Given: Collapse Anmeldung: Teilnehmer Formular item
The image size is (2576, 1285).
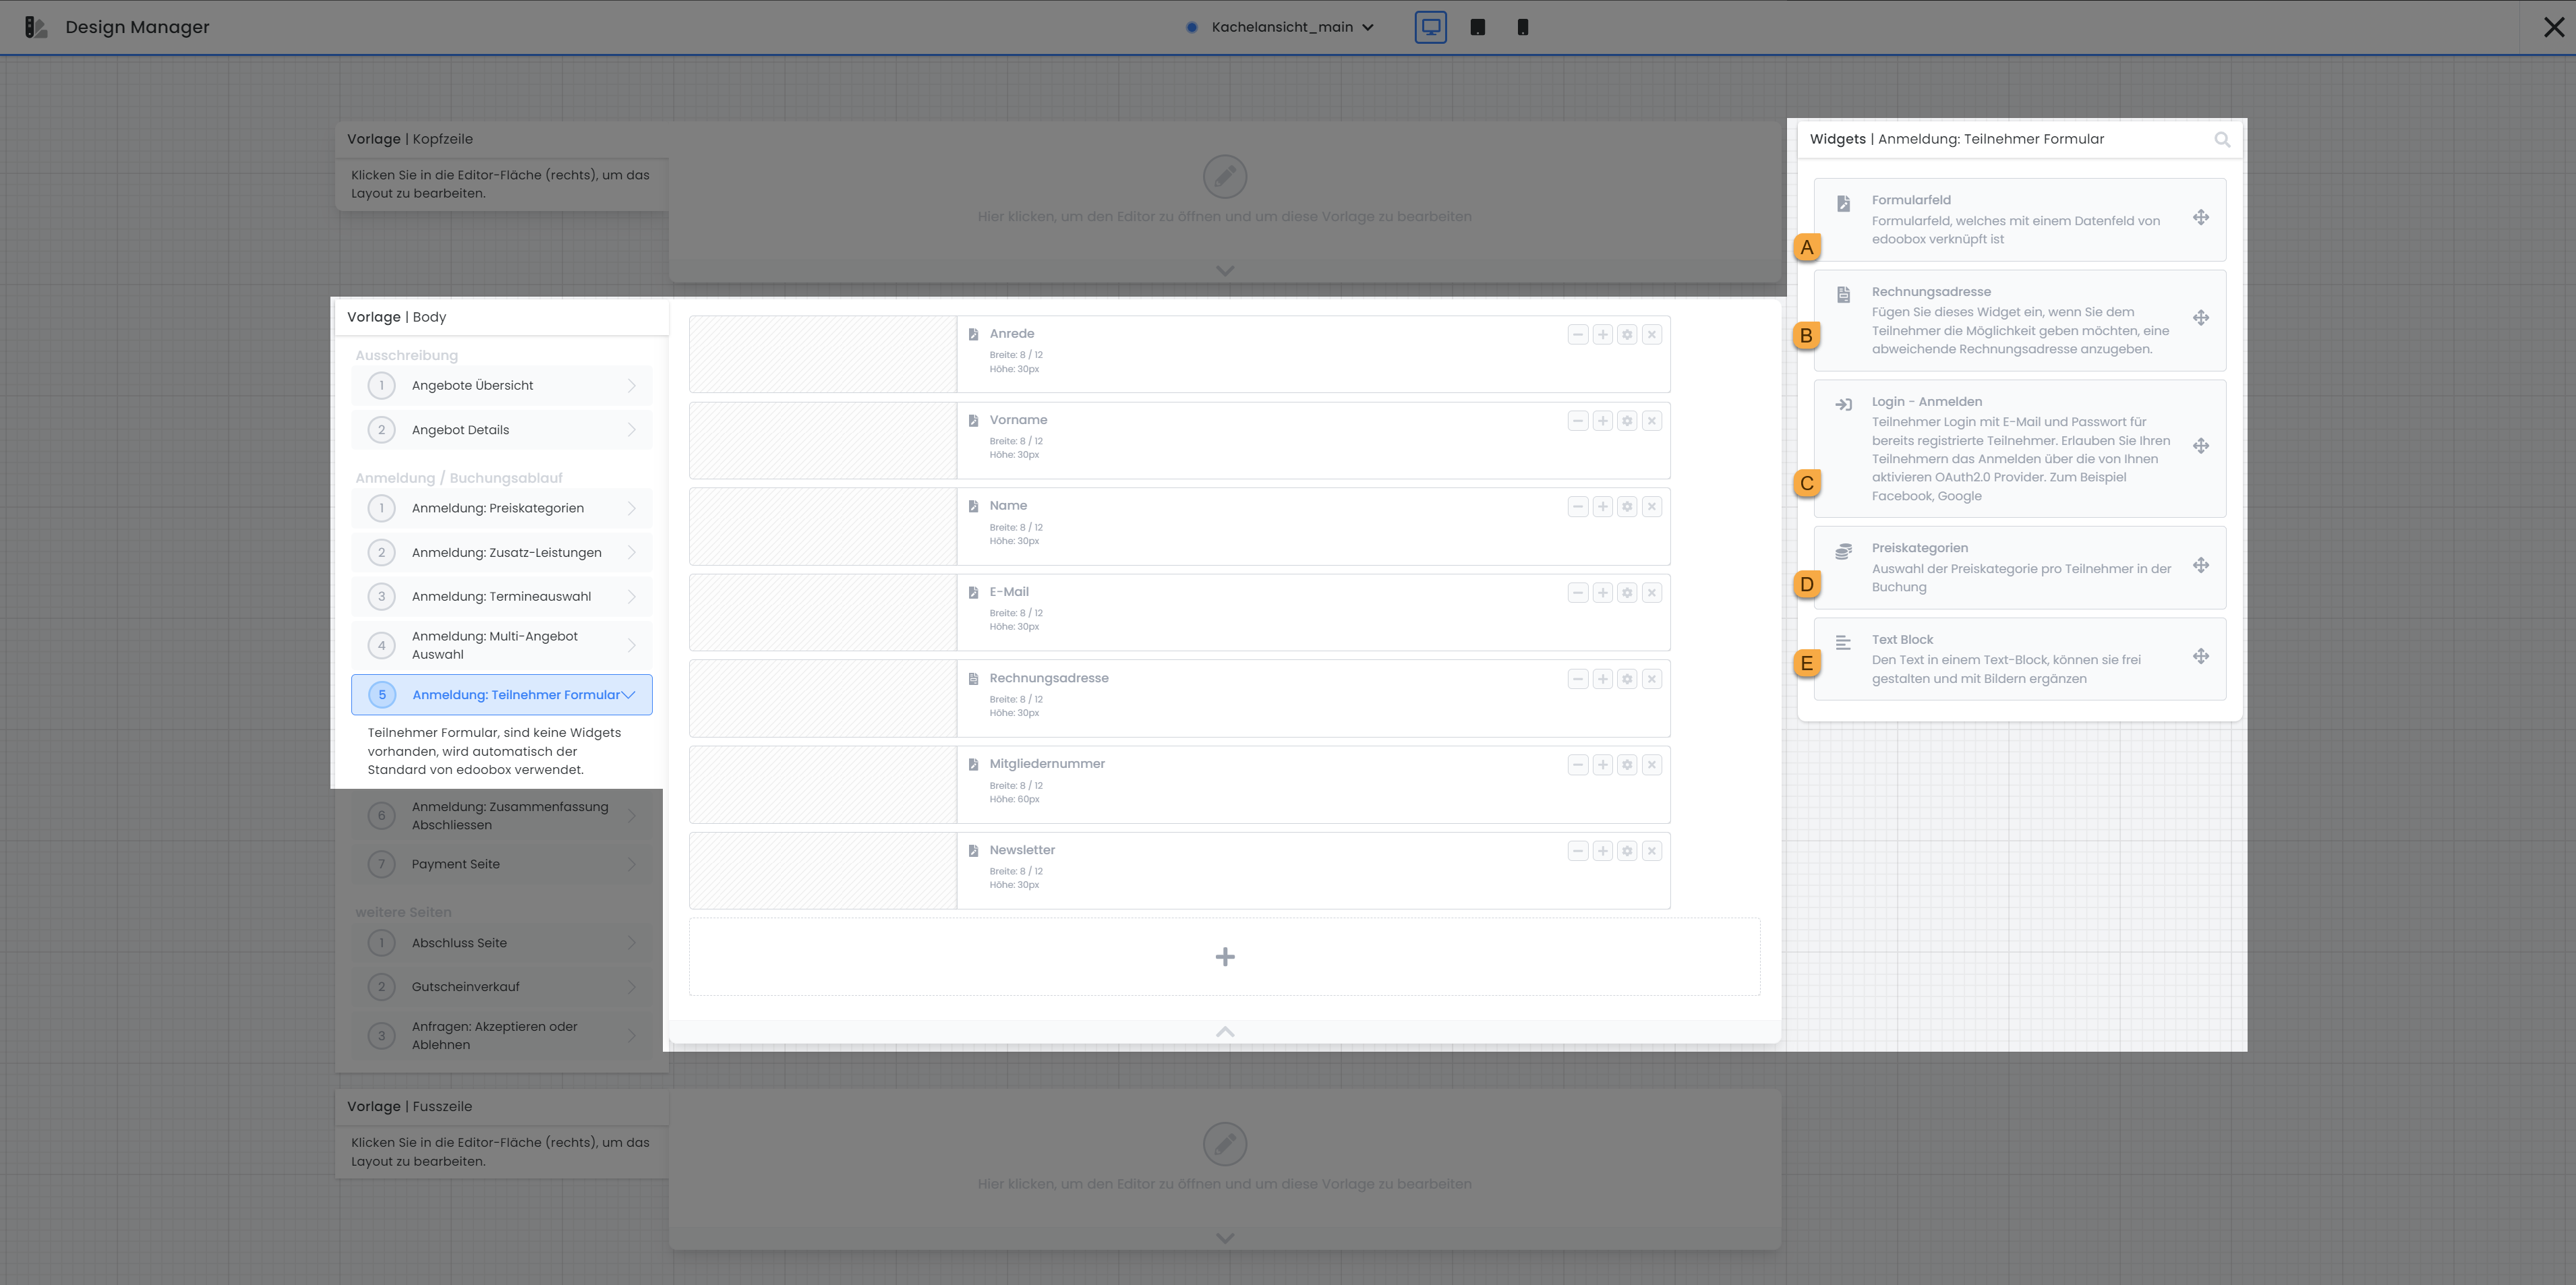Looking at the screenshot, I should (629, 695).
